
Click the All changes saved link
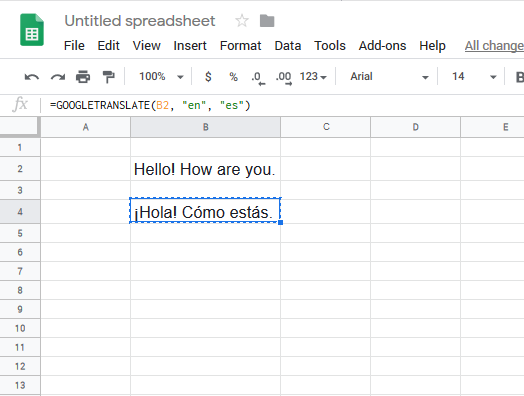pos(494,46)
